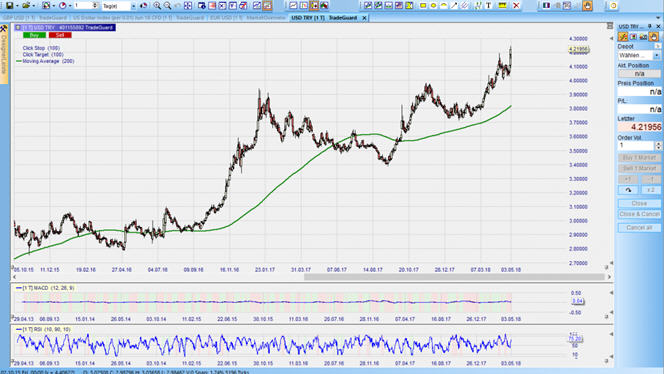Select the text T annotation tool
This screenshot has width=664, height=374.
(488, 6)
